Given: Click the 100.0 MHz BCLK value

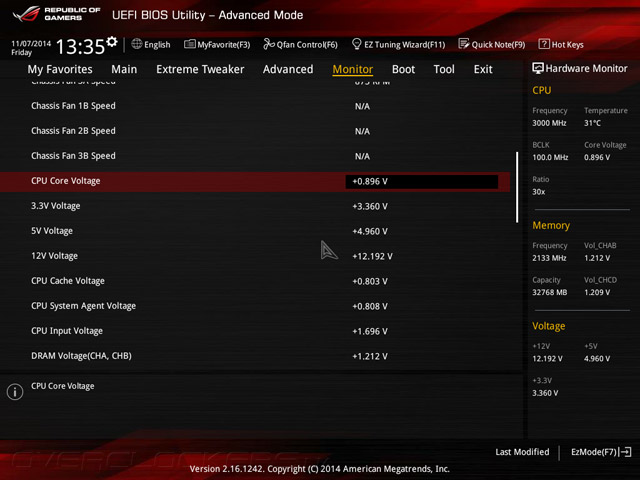Looking at the screenshot, I should pos(550,157).
